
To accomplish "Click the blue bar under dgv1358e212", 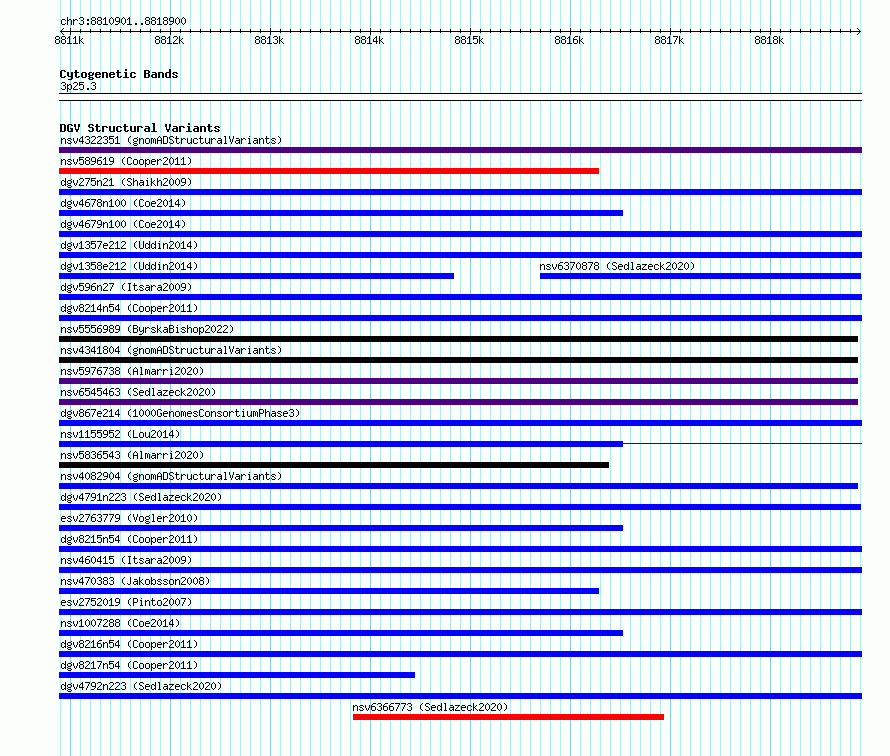I will pos(257,276).
